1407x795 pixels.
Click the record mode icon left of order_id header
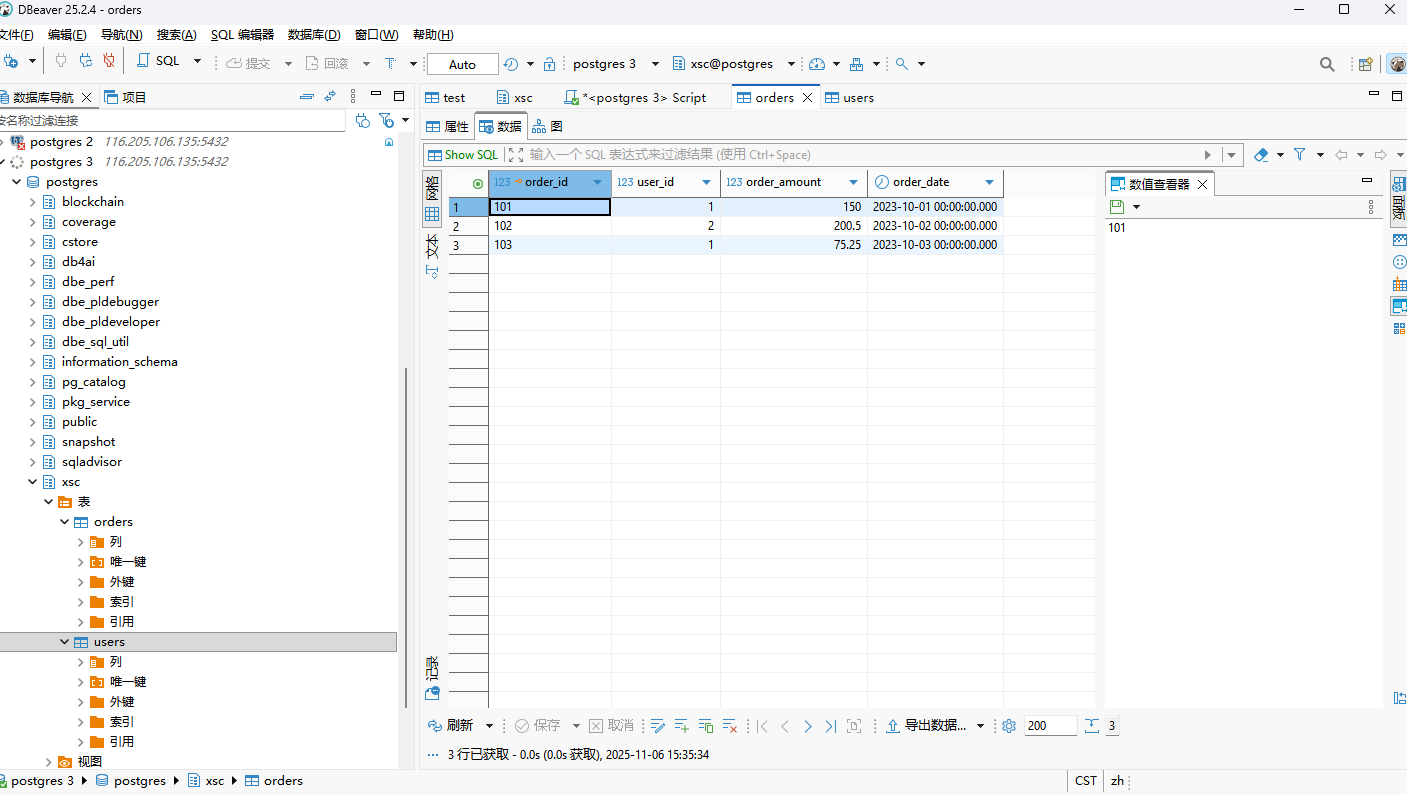point(477,183)
